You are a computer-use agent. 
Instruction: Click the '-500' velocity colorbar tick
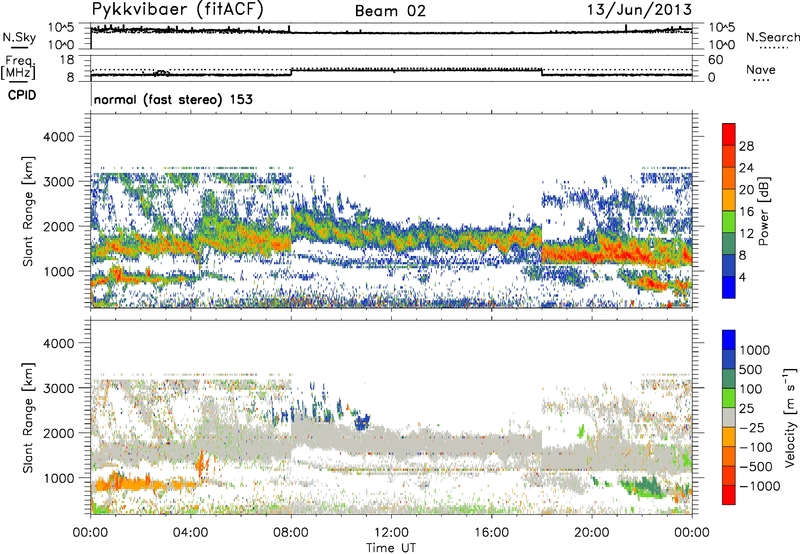click(755, 466)
